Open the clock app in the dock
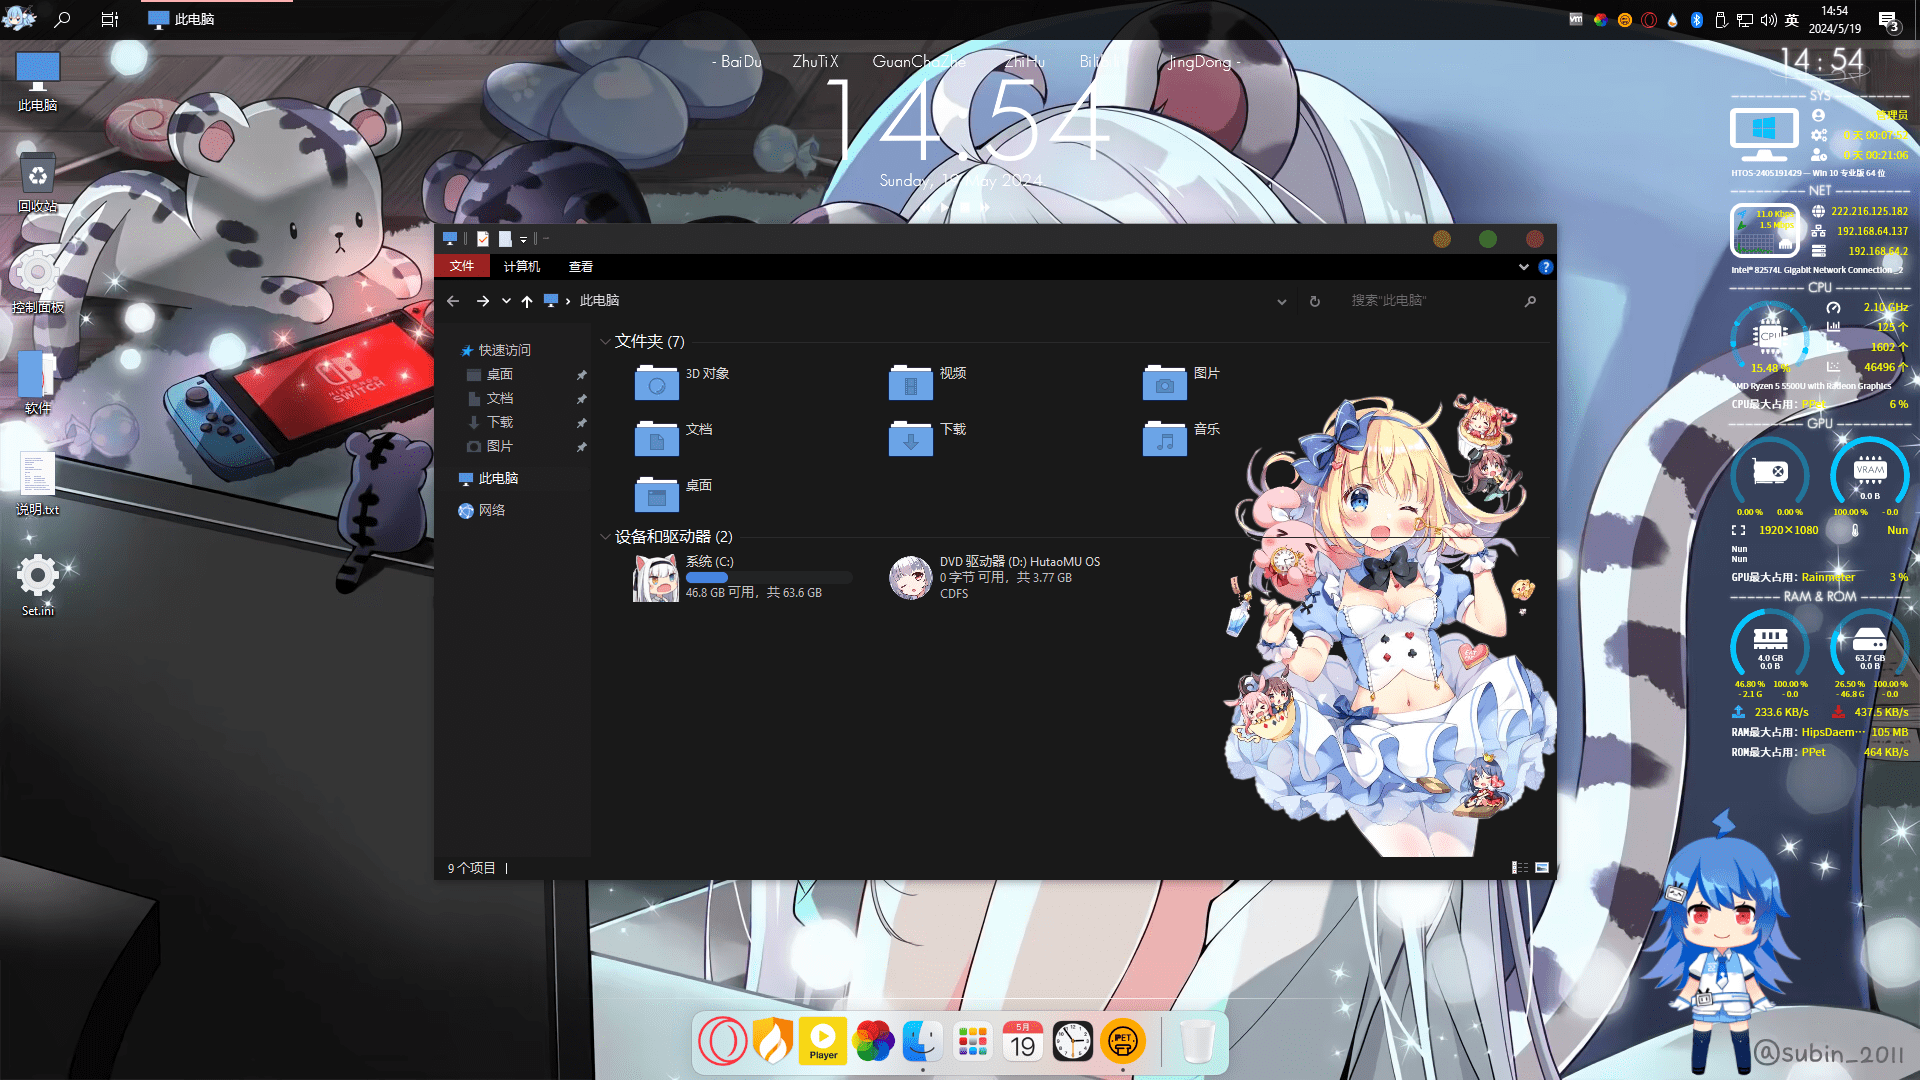 click(1072, 1041)
